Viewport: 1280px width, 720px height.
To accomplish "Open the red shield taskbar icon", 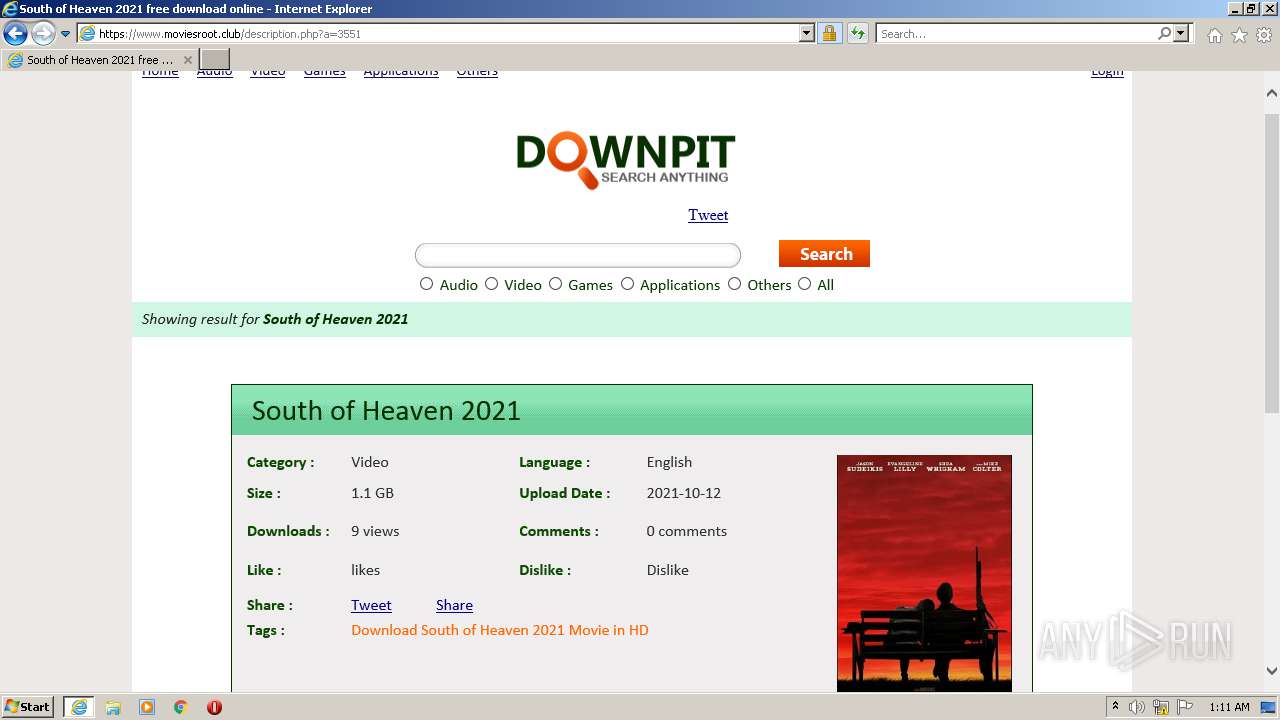I will [214, 707].
